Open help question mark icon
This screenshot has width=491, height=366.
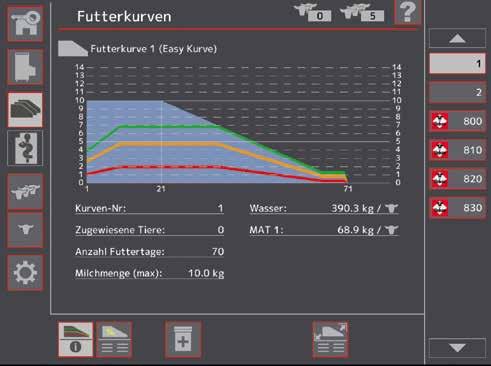408,12
